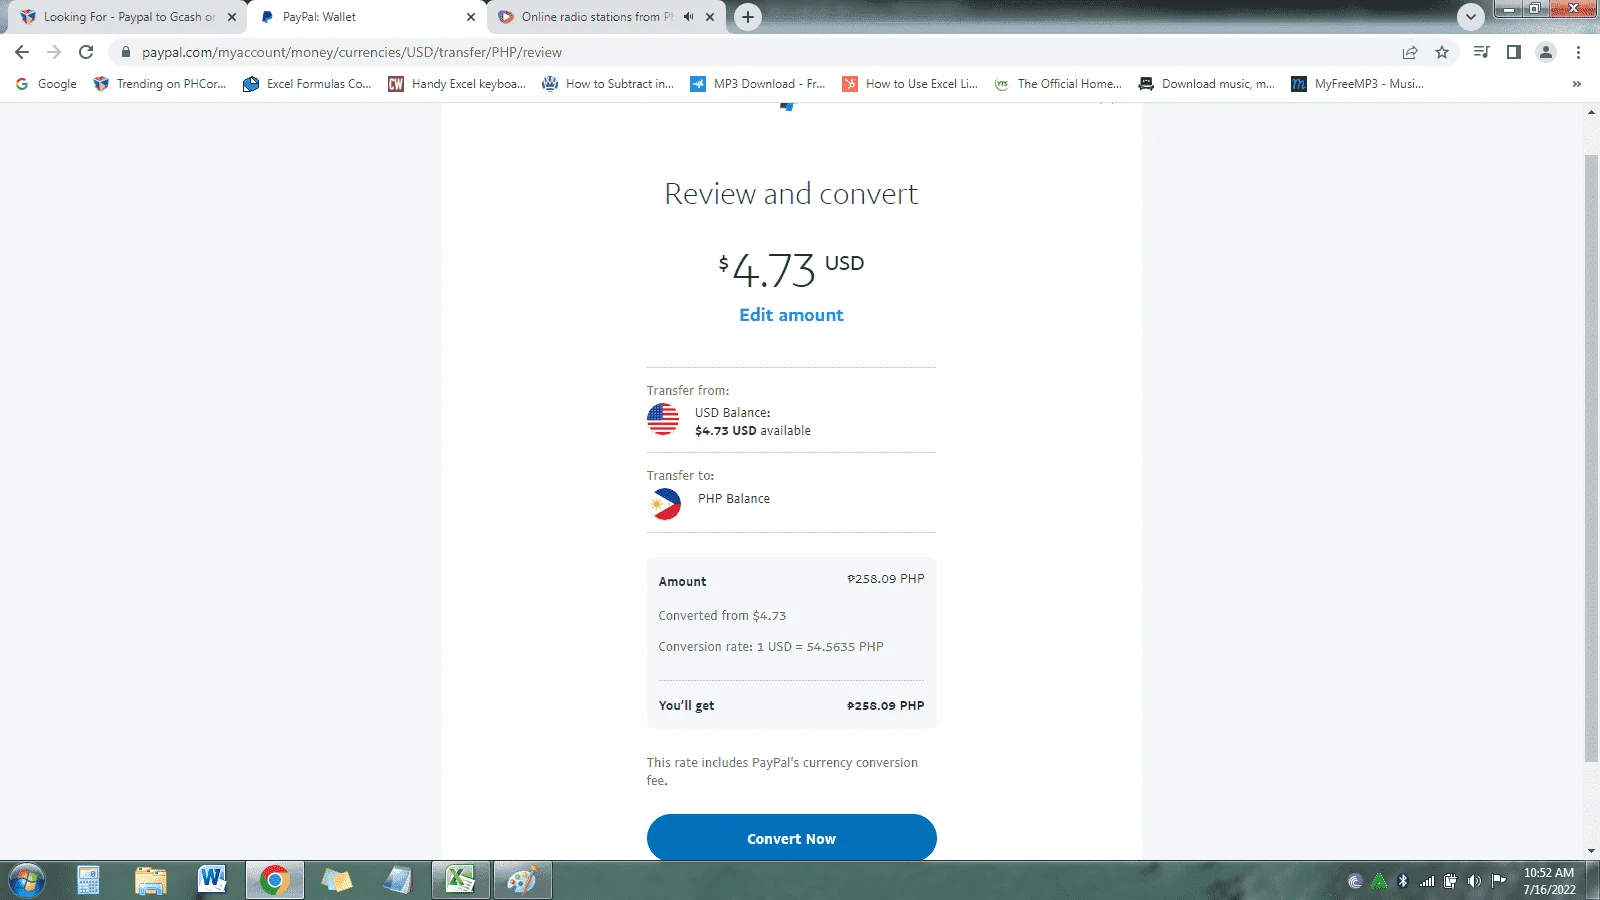The width and height of the screenshot is (1600, 900).
Task: Mute the Online radio stations tab audio icon
Action: (688, 17)
